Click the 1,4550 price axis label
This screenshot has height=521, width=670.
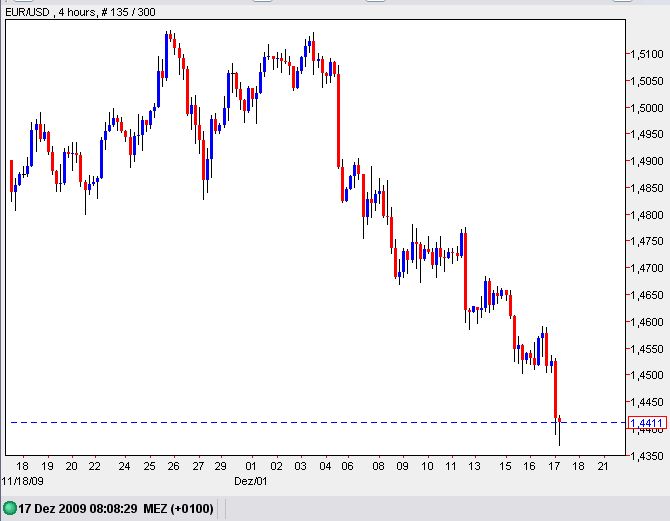[x=647, y=348]
